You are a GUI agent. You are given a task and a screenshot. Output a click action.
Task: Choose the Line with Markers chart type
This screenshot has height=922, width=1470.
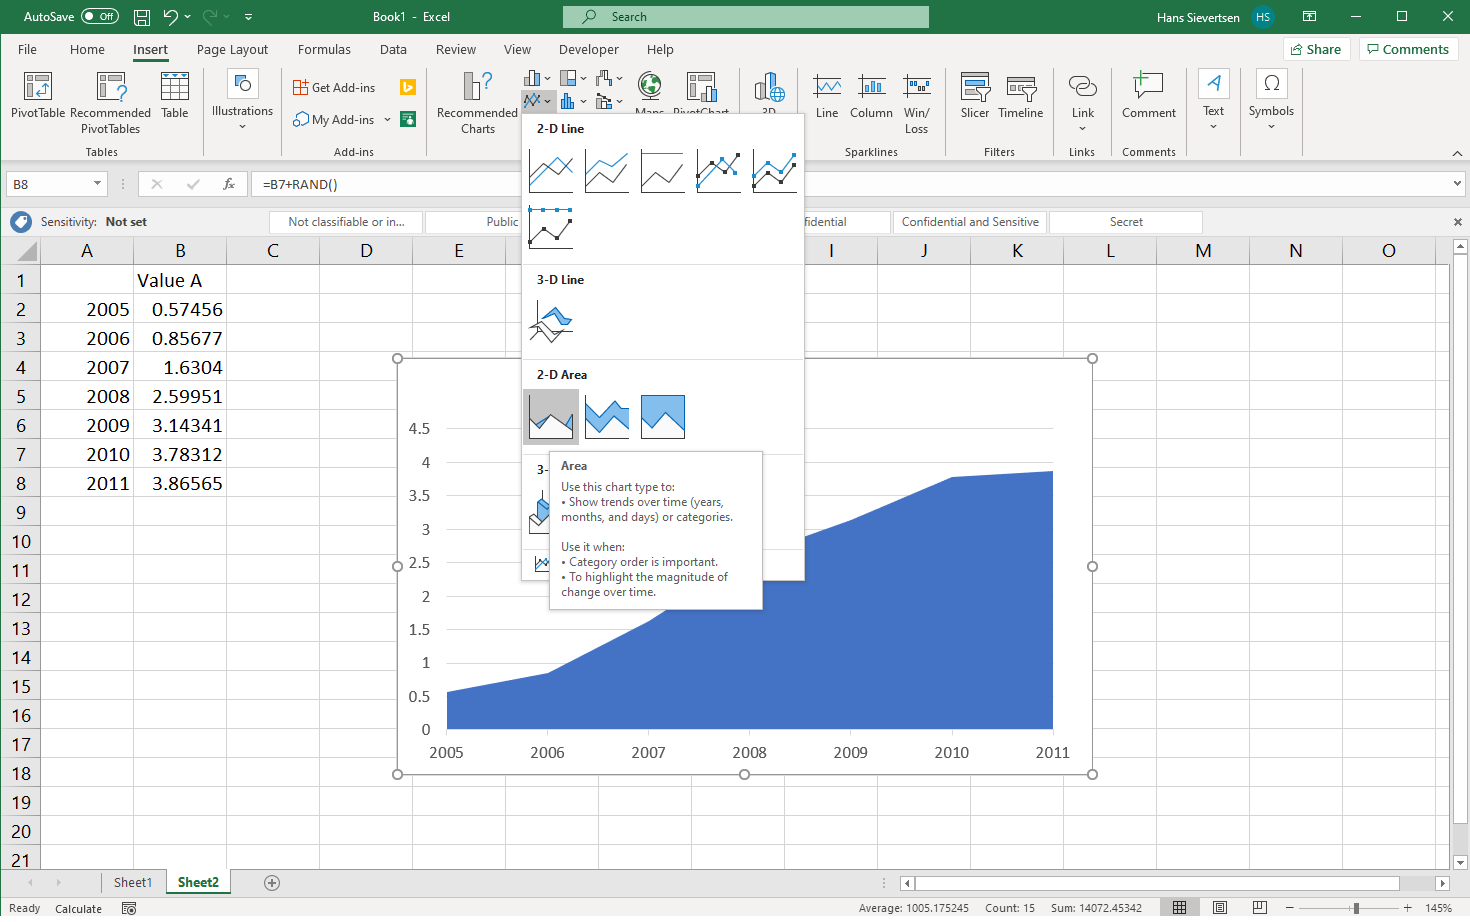coord(719,171)
